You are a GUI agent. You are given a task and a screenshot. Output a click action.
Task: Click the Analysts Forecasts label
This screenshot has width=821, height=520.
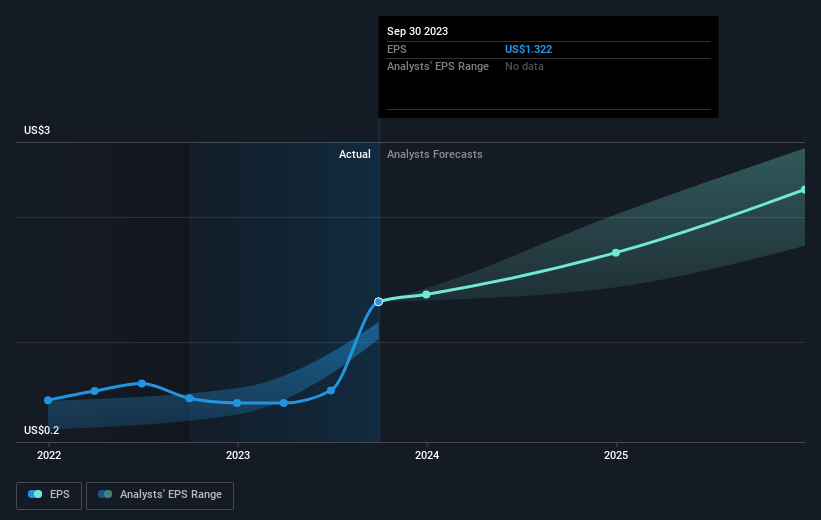(435, 154)
